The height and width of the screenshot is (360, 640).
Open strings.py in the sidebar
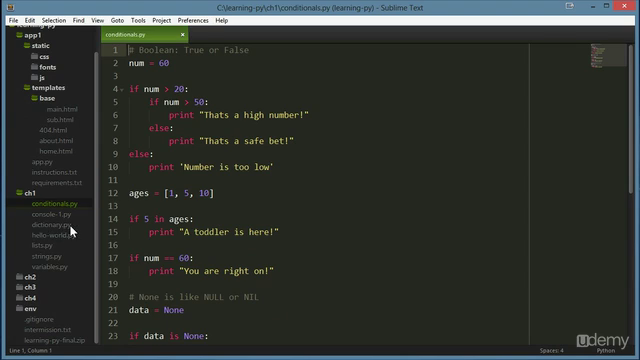pos(47,256)
